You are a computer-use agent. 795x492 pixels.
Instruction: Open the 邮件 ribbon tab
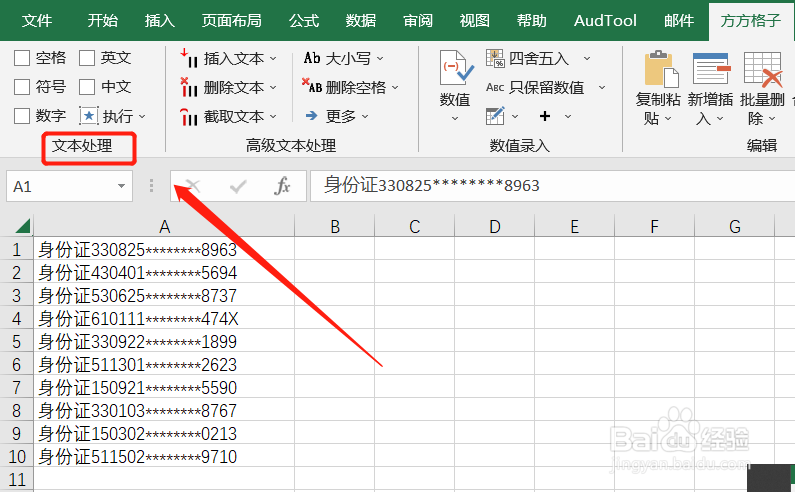(x=679, y=21)
